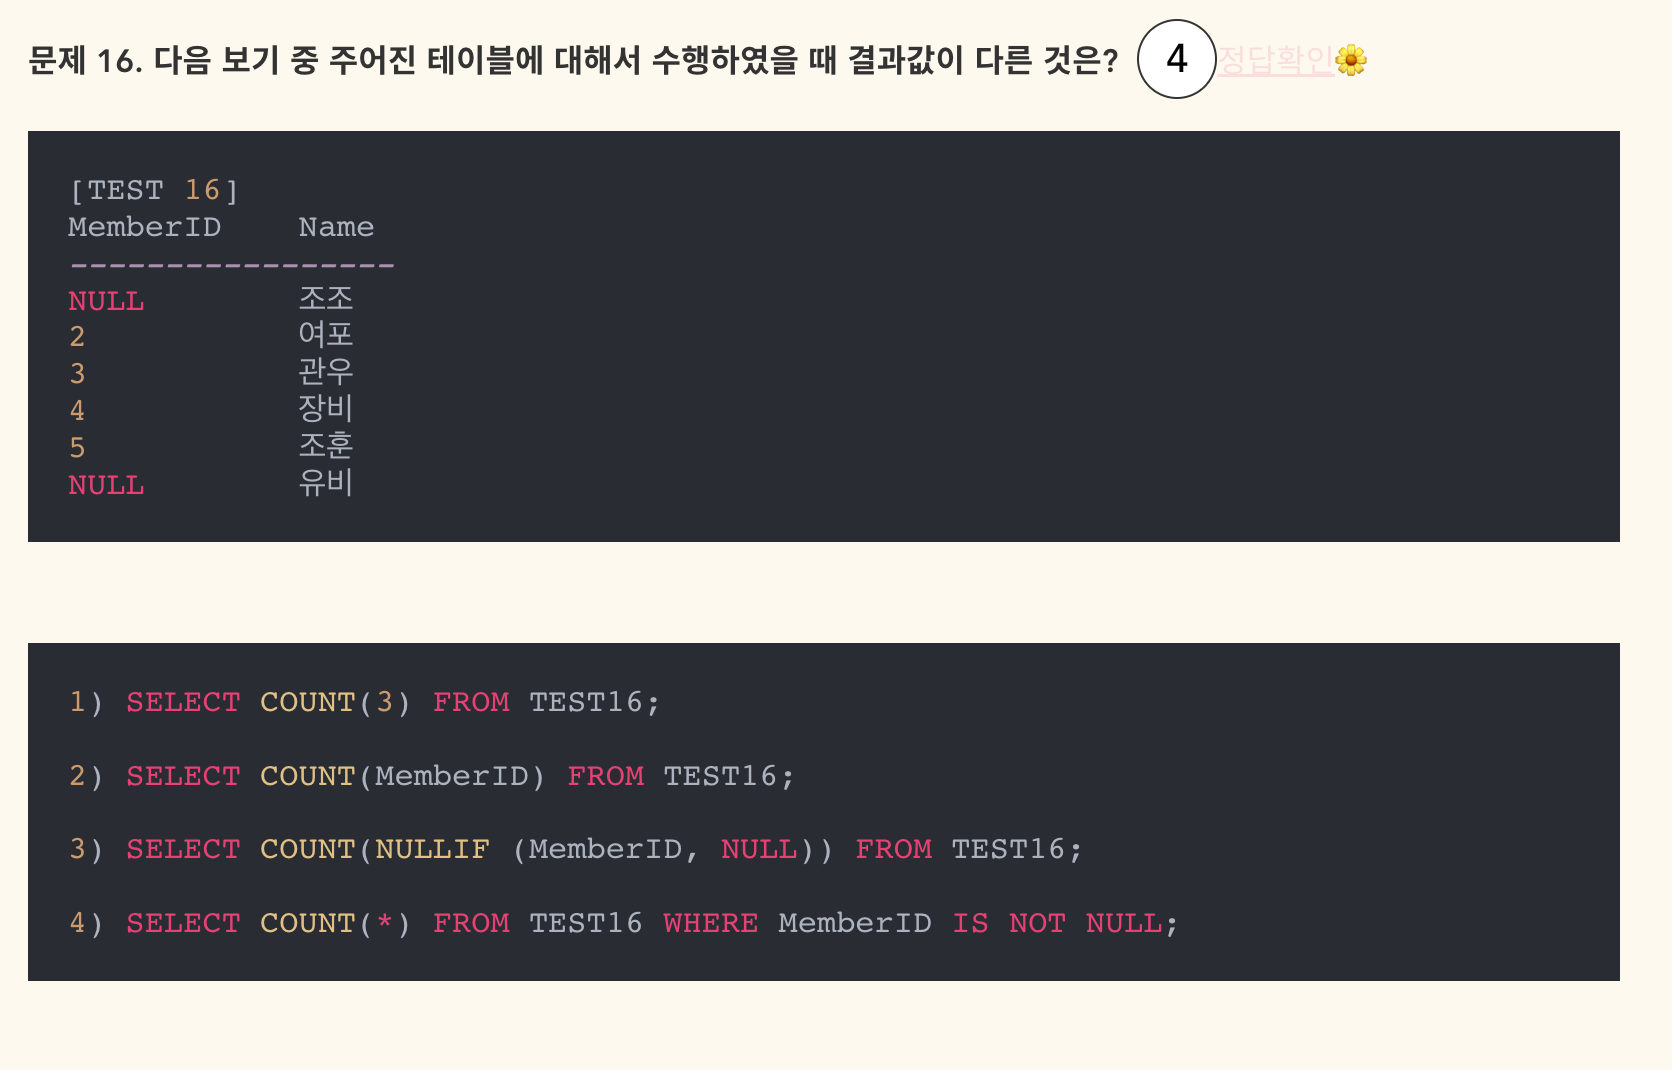The image size is (1672, 1070).
Task: Click the name 조조 in table
Action: (326, 299)
